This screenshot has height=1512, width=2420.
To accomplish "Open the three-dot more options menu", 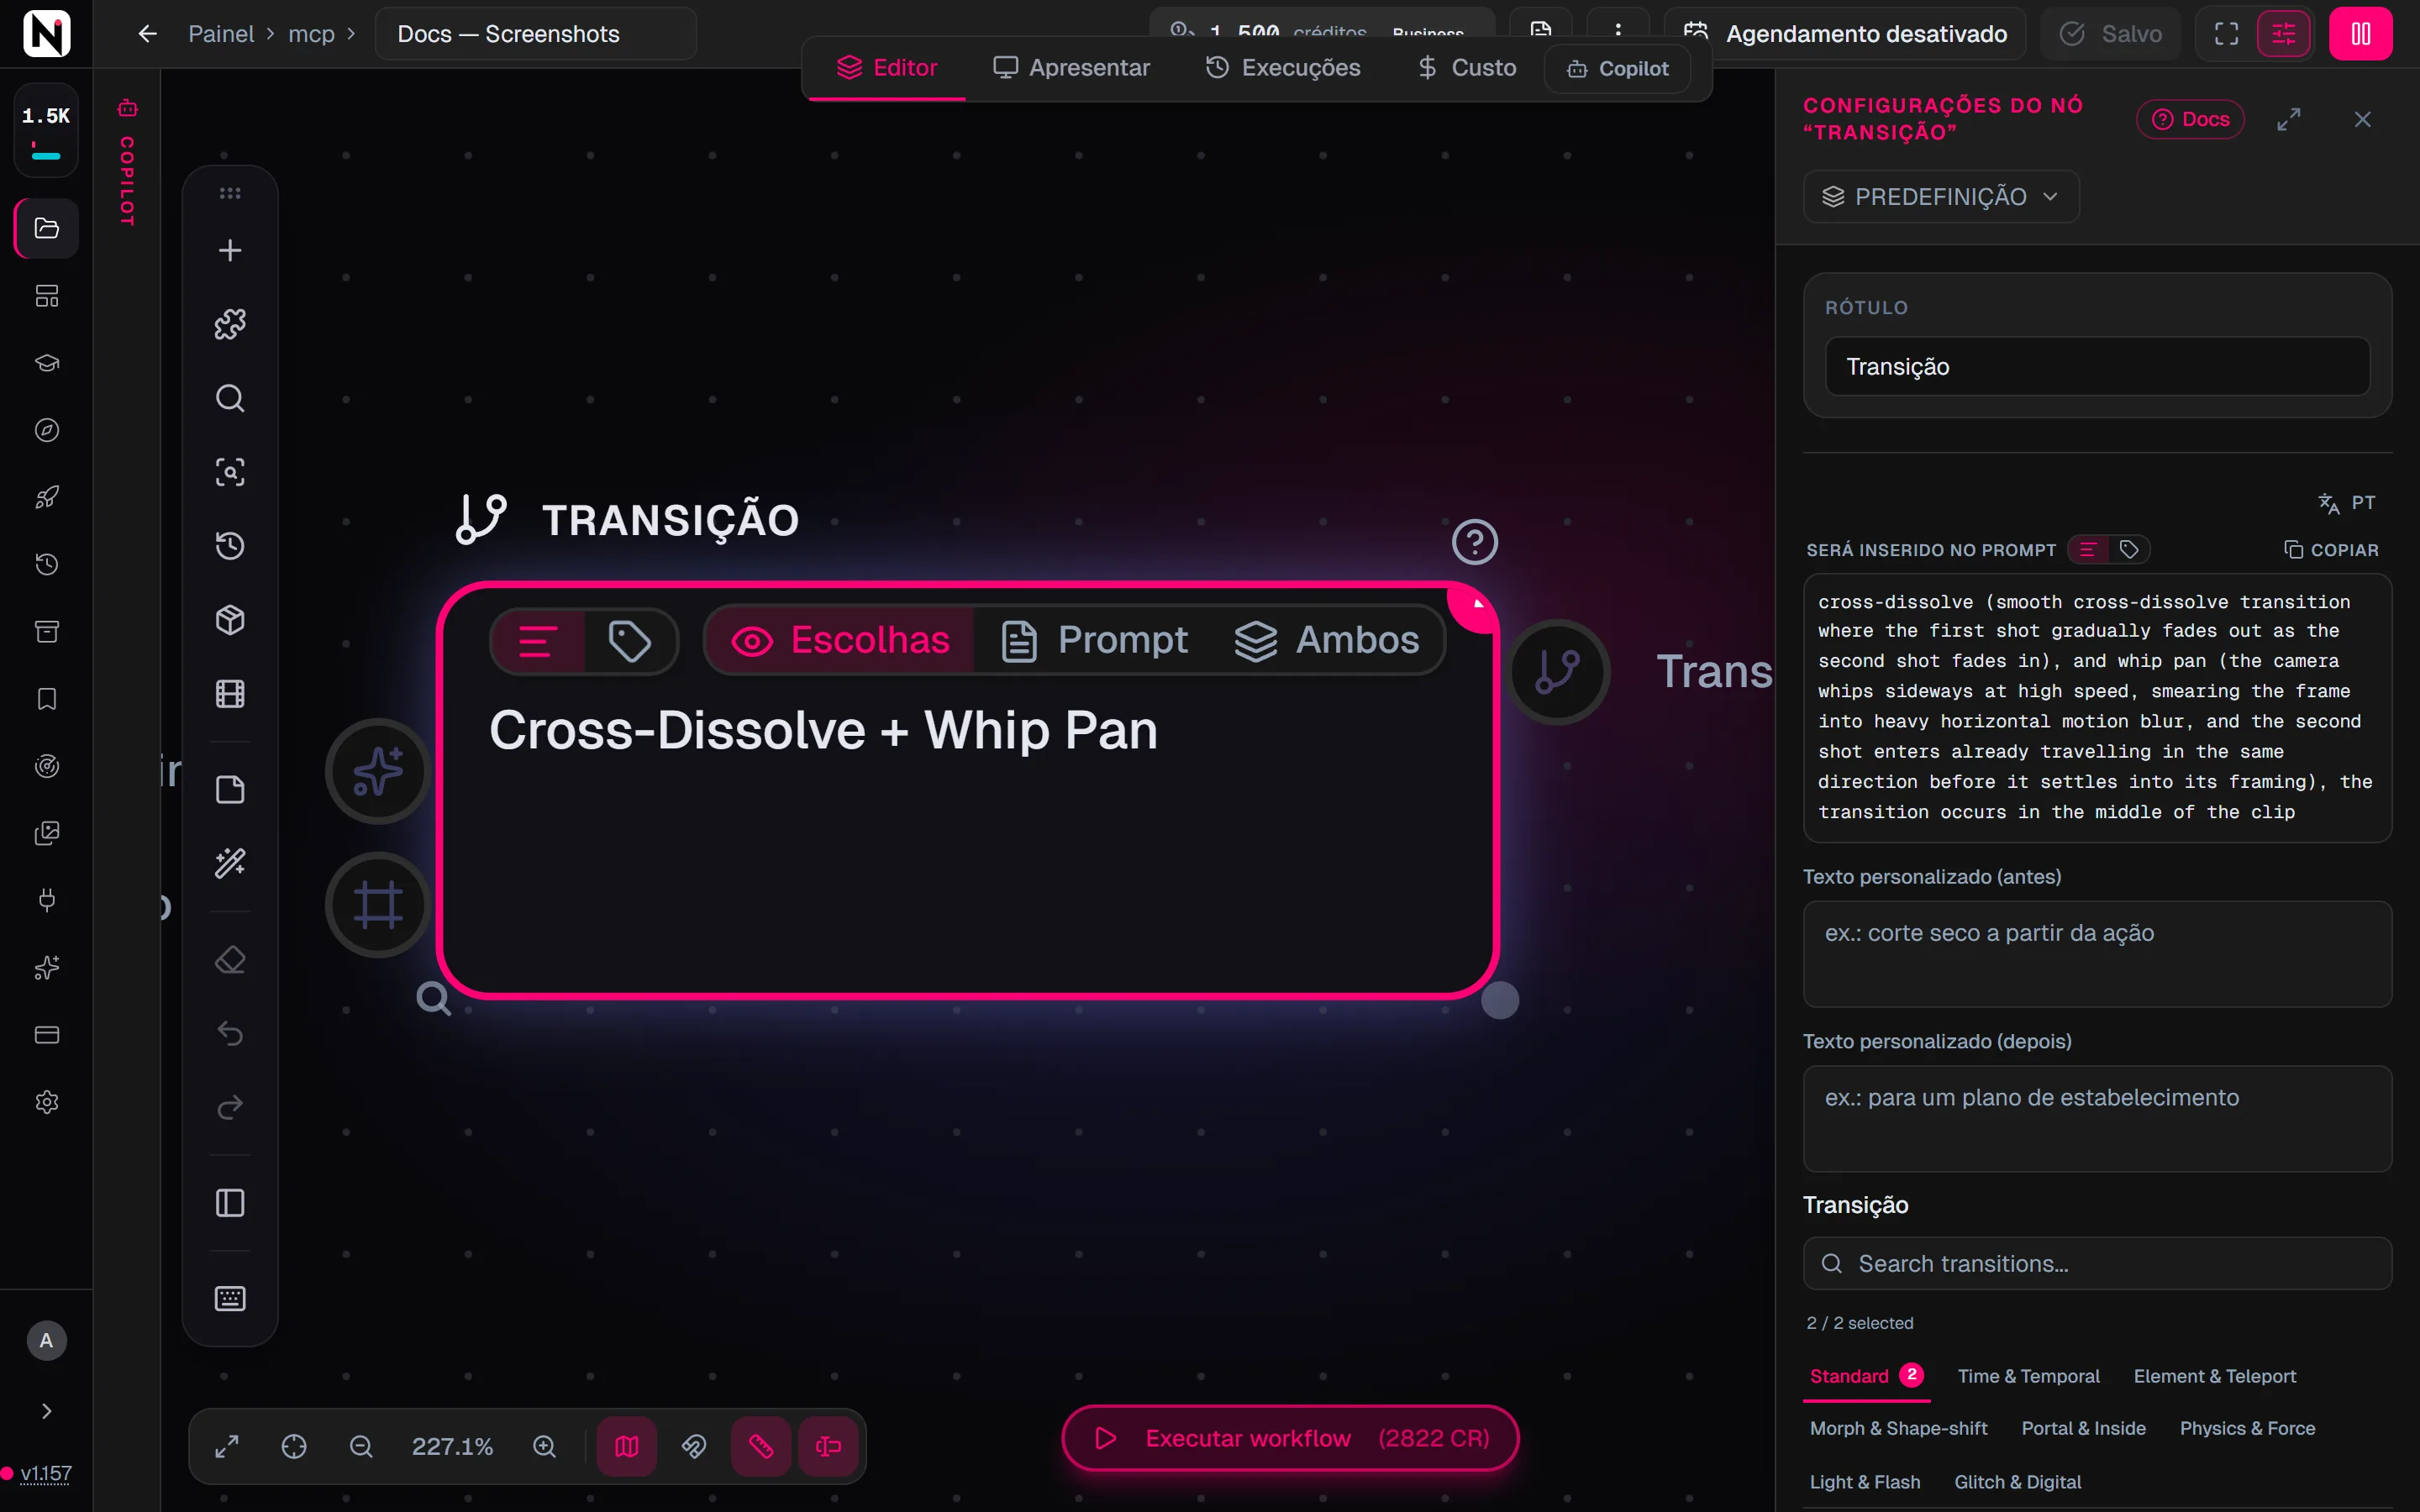I will point(1618,30).
